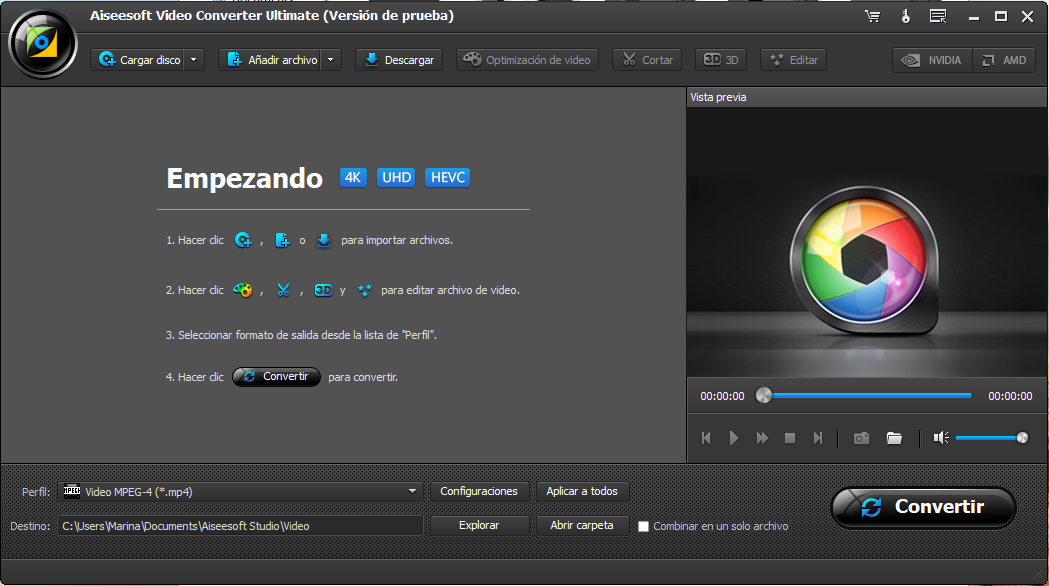Toggle AMD acceleration
This screenshot has height=586, width=1049.
[1004, 60]
